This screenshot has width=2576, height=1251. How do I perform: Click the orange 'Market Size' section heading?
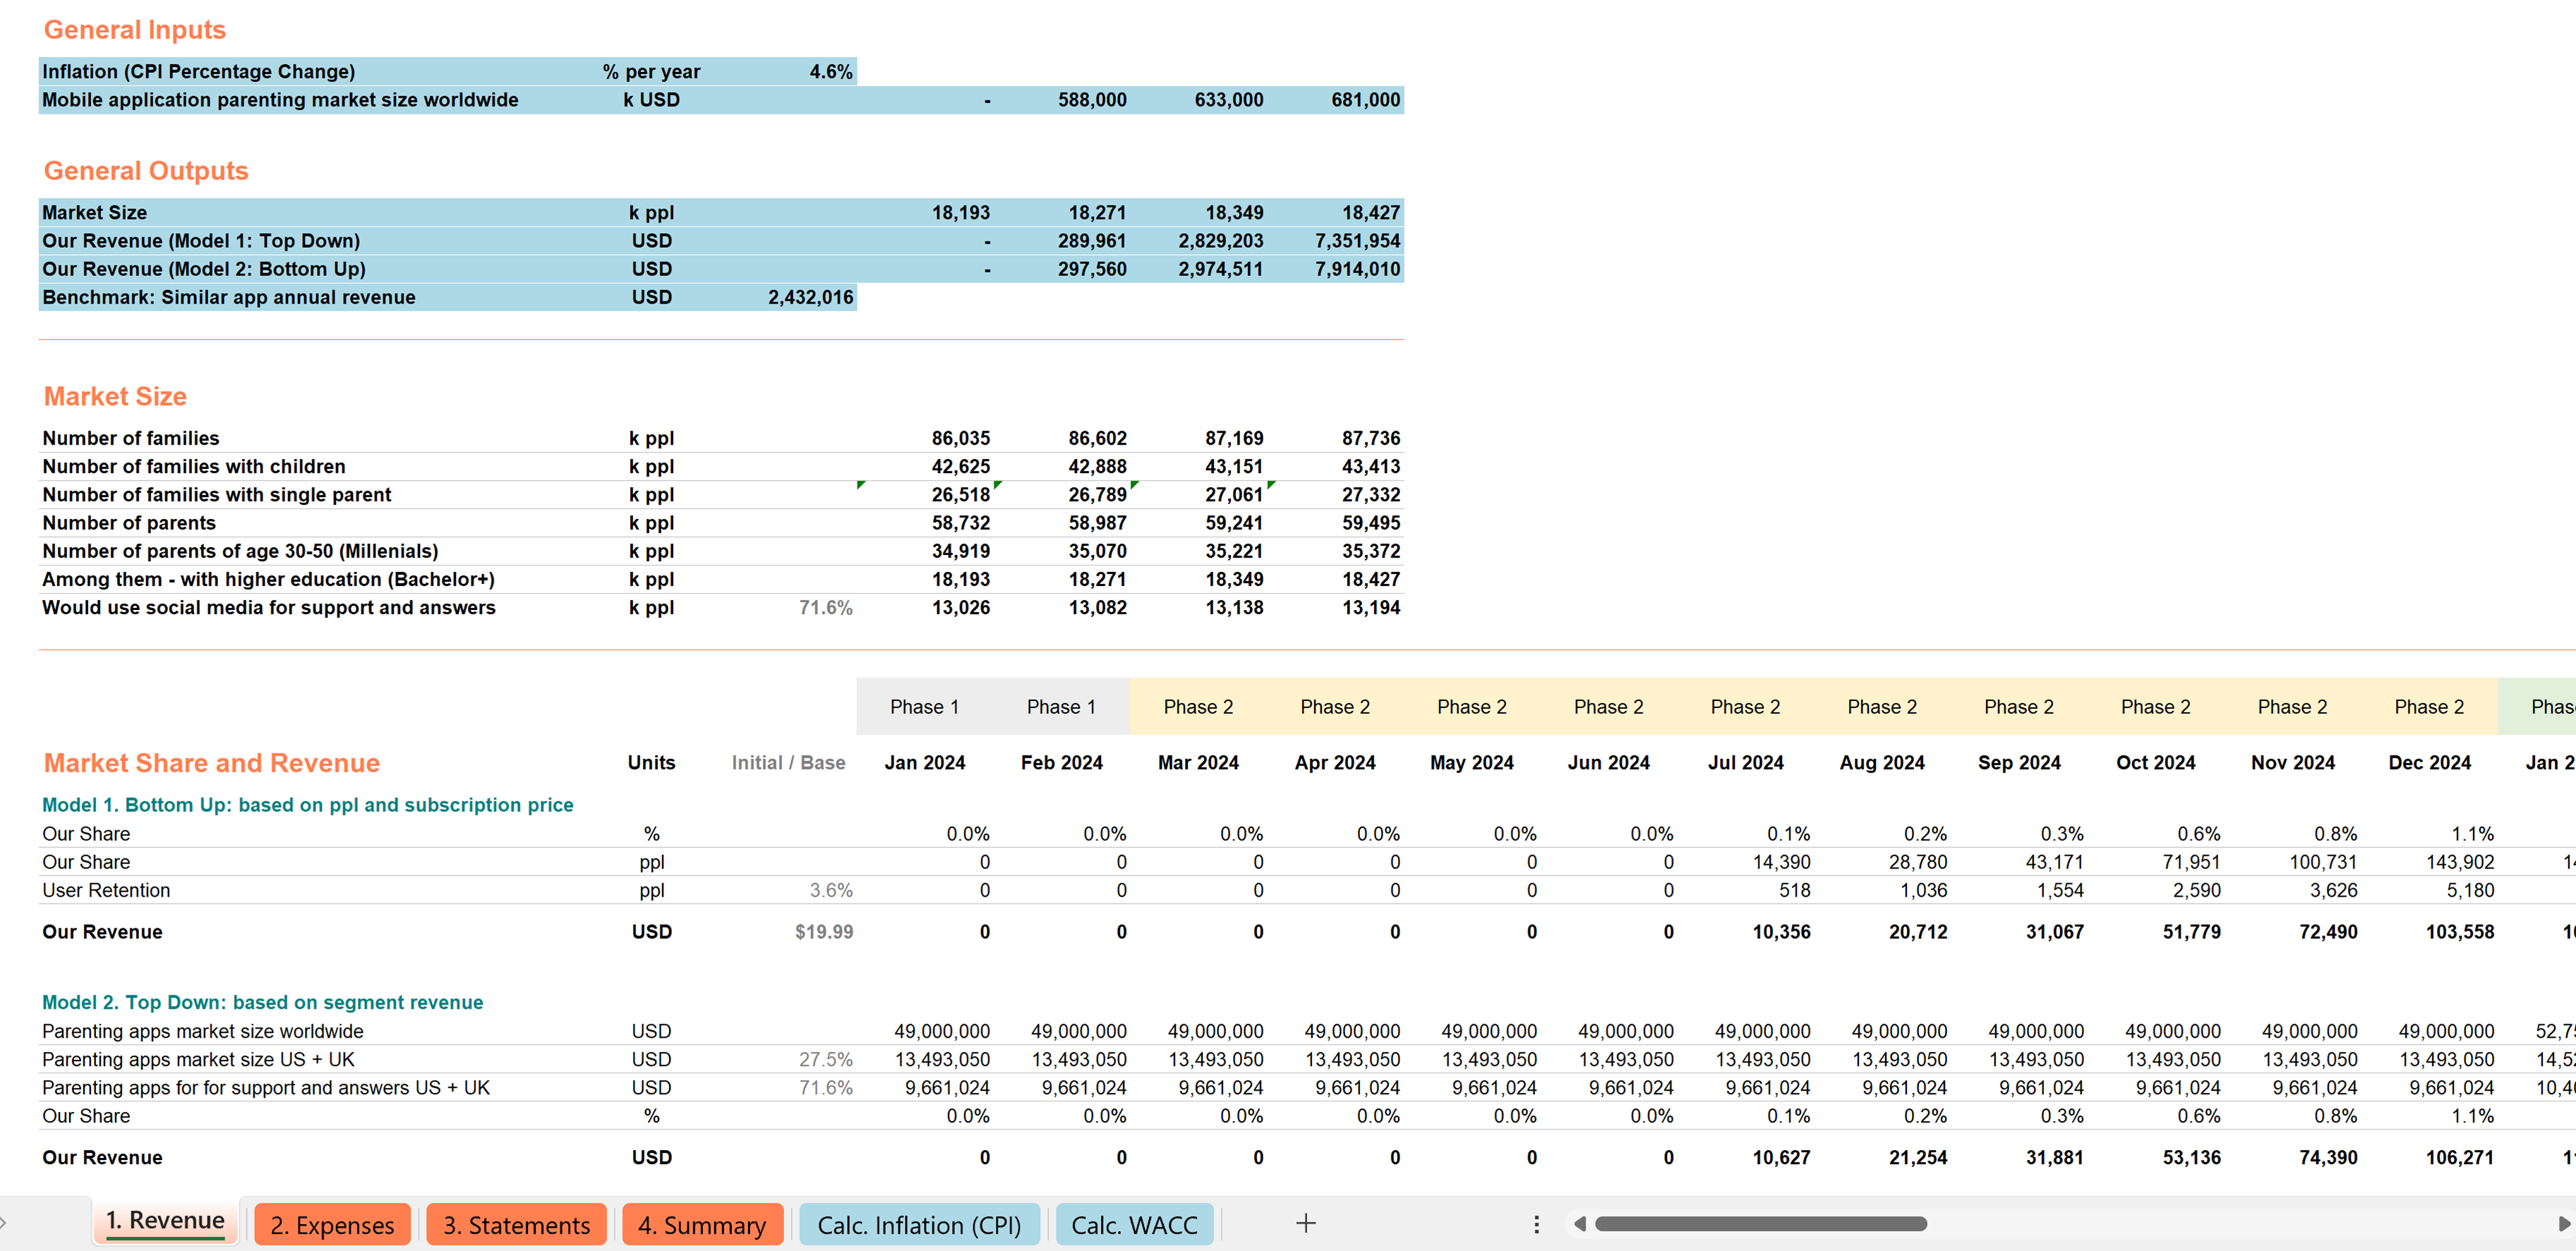(x=115, y=396)
